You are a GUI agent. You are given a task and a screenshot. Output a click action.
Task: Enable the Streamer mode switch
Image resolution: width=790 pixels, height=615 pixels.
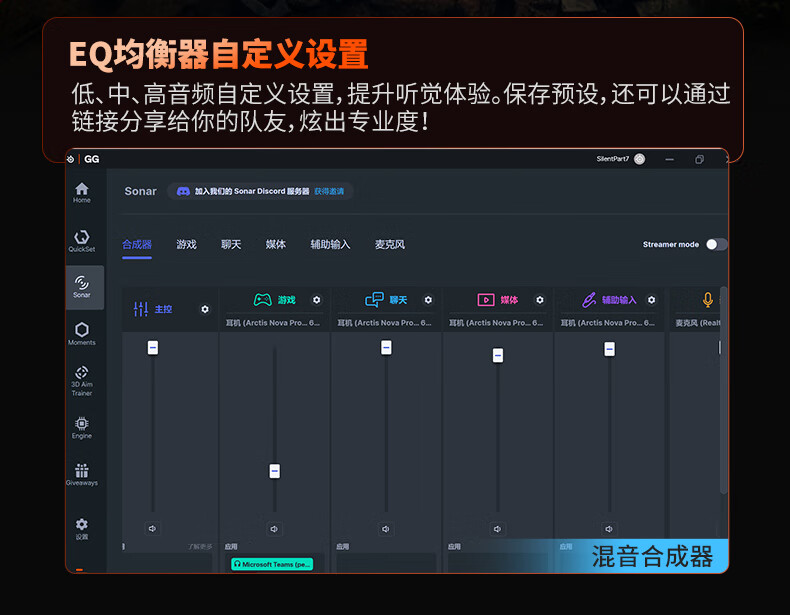point(715,244)
